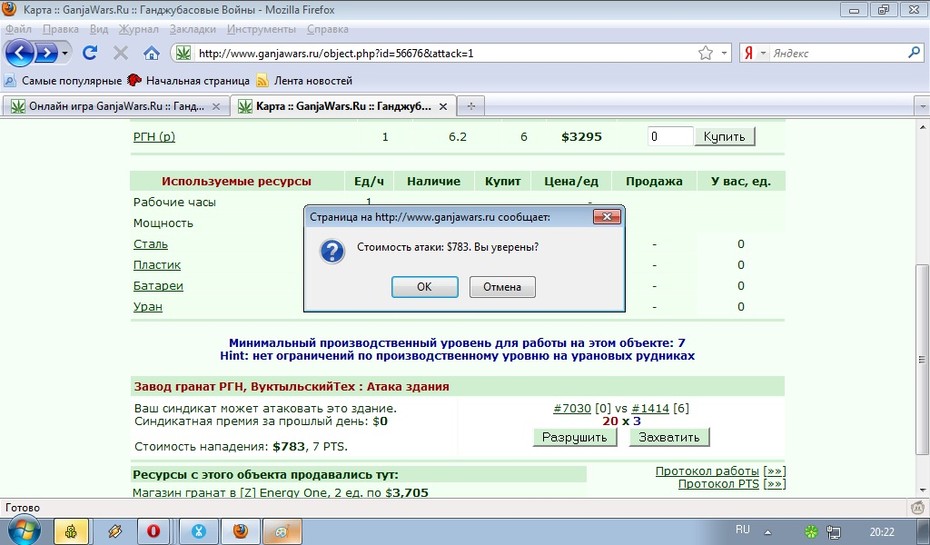Open syndicate #1414 link
The height and width of the screenshot is (545, 930).
(650, 409)
